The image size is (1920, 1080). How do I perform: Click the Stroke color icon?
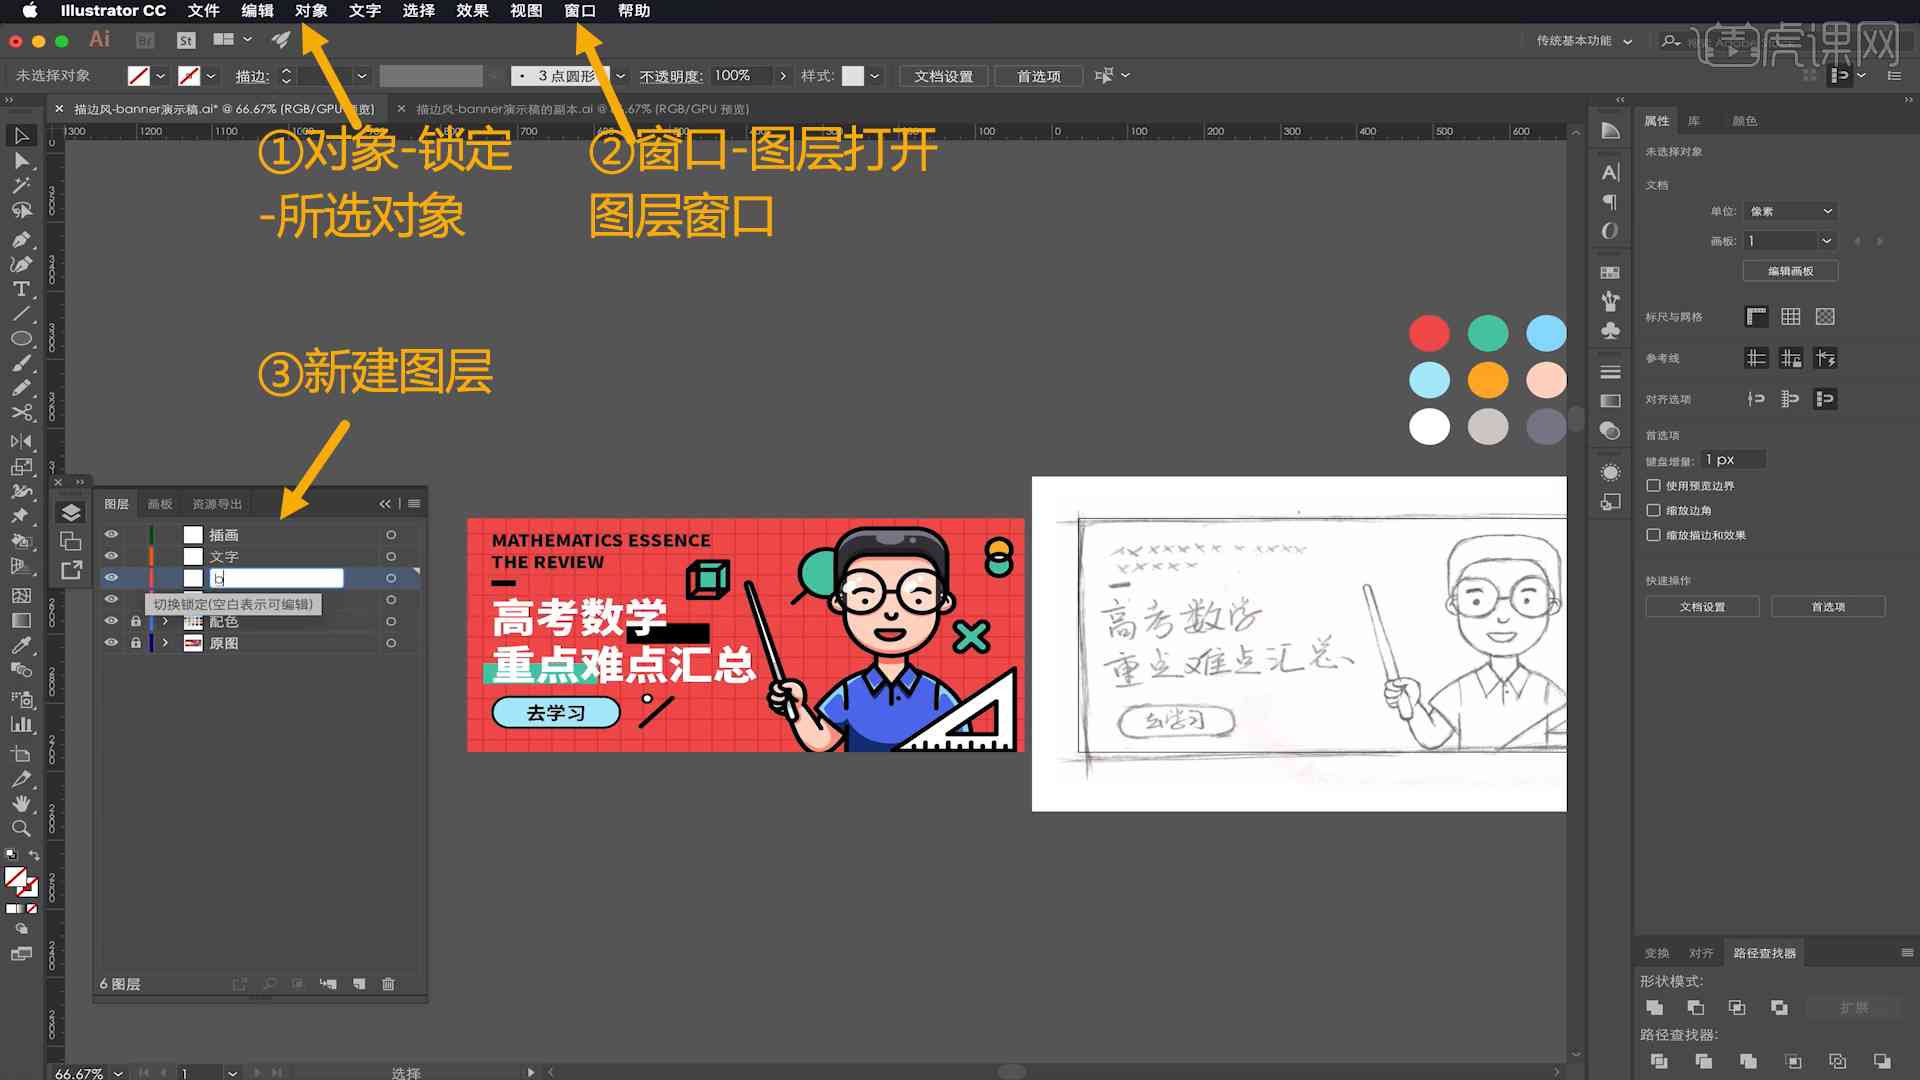190,75
